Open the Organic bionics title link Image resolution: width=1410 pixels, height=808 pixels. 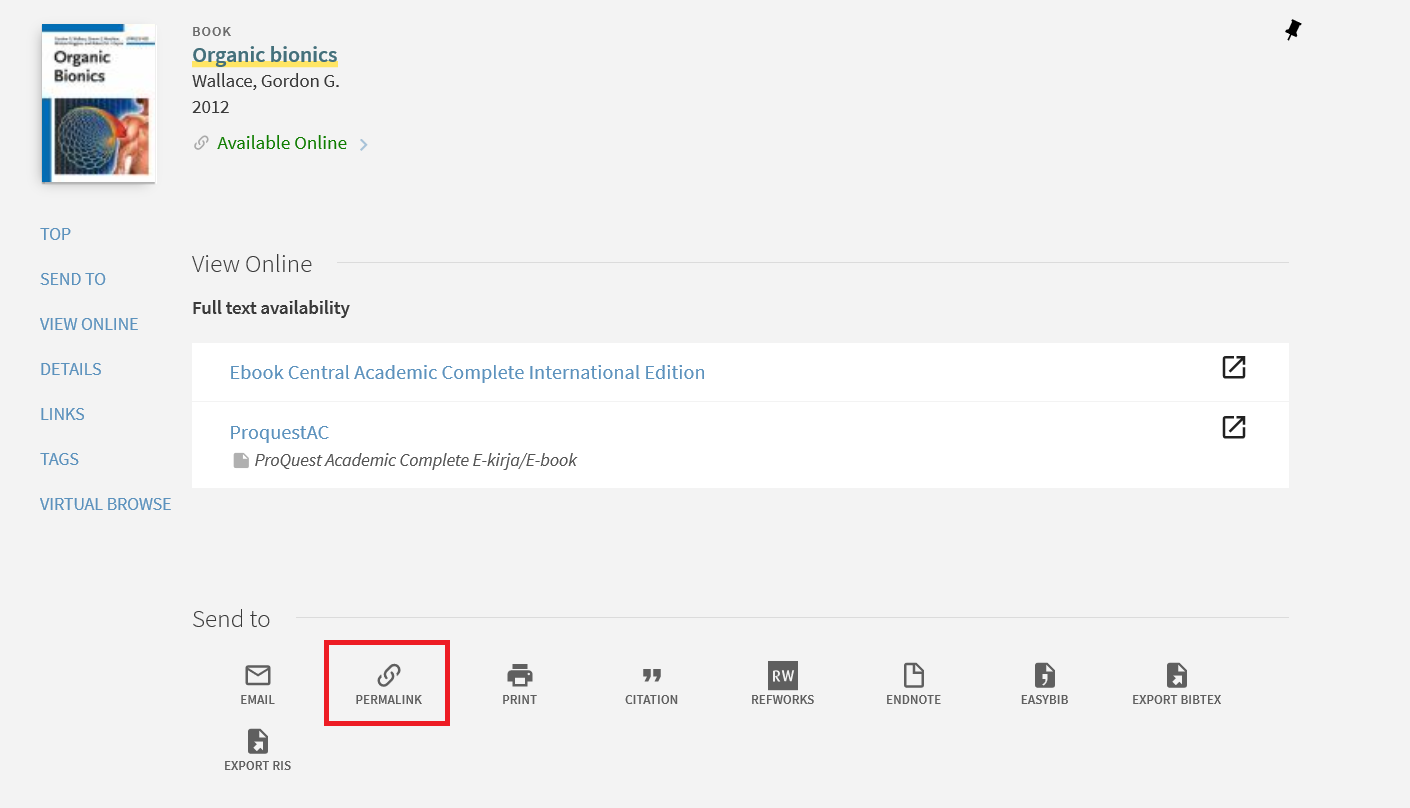tap(264, 55)
